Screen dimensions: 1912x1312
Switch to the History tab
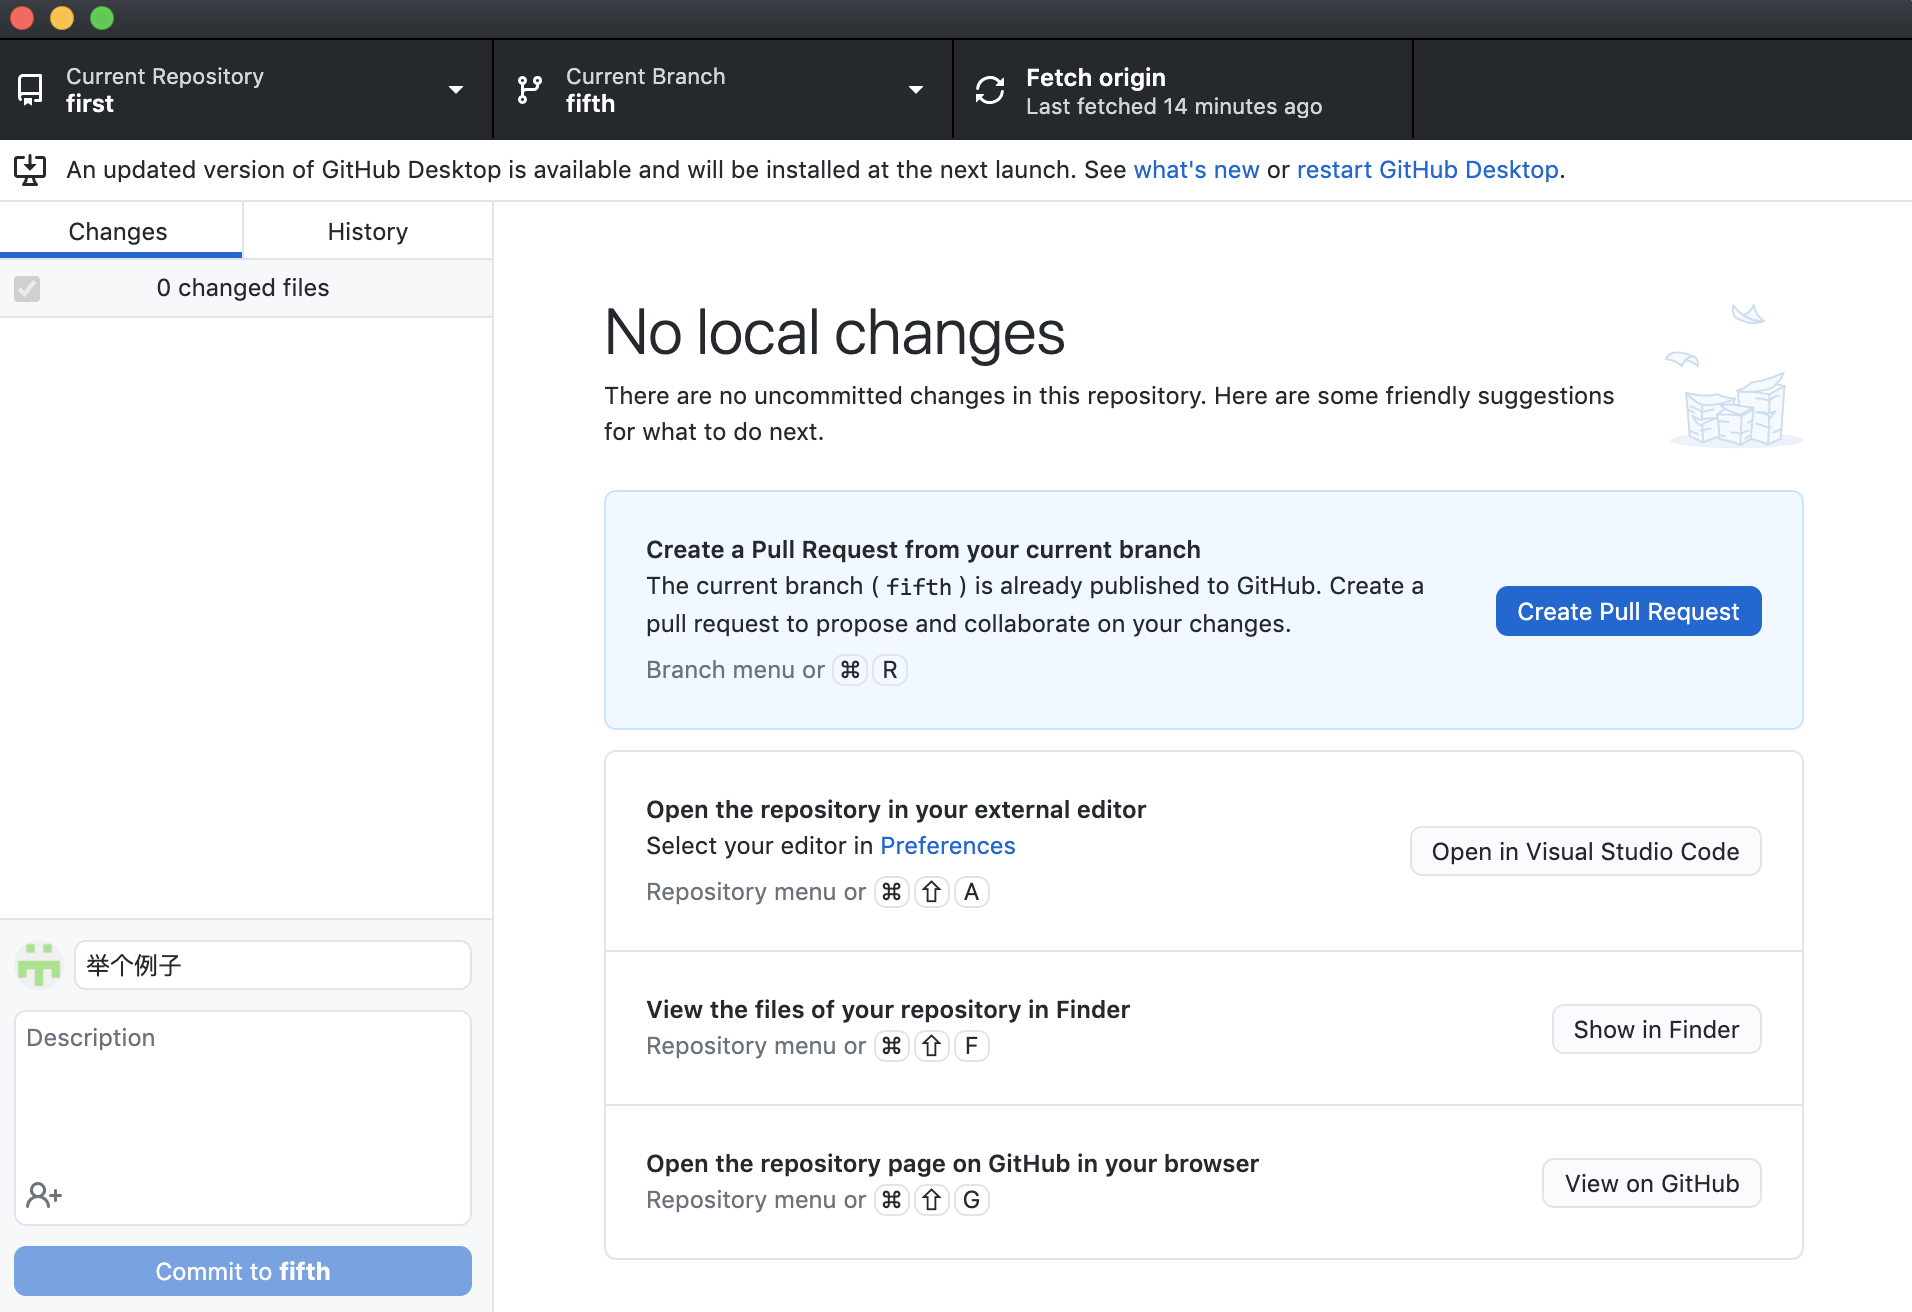coord(367,232)
